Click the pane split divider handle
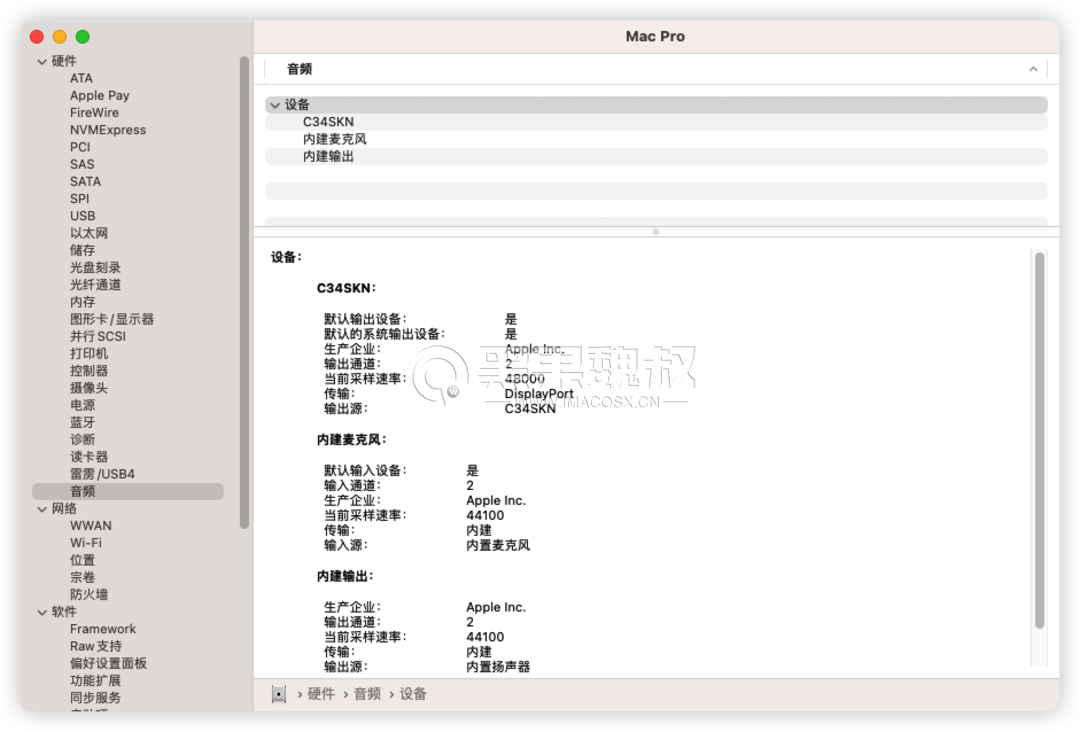 pos(656,232)
